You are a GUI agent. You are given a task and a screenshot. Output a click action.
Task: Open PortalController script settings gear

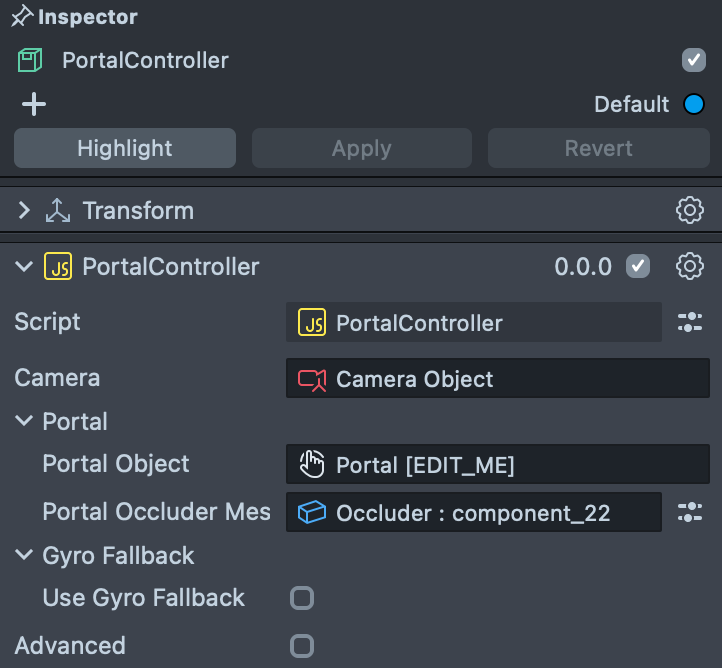pyautogui.click(x=690, y=266)
